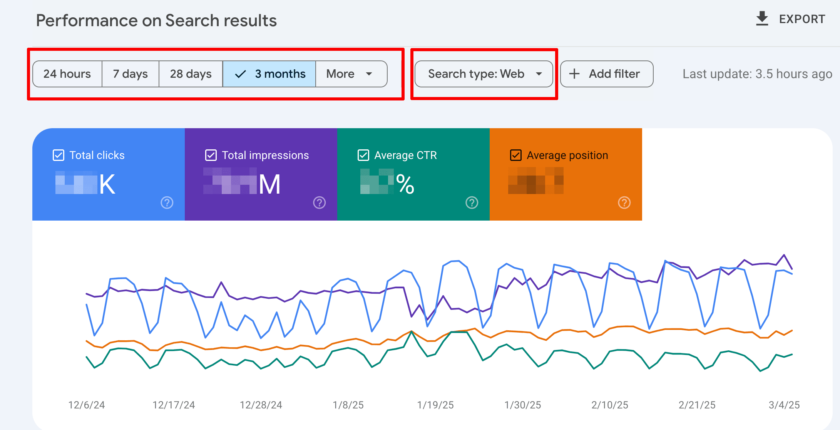840x430 pixels.
Task: Select the 24 hours date range
Action: (67, 74)
